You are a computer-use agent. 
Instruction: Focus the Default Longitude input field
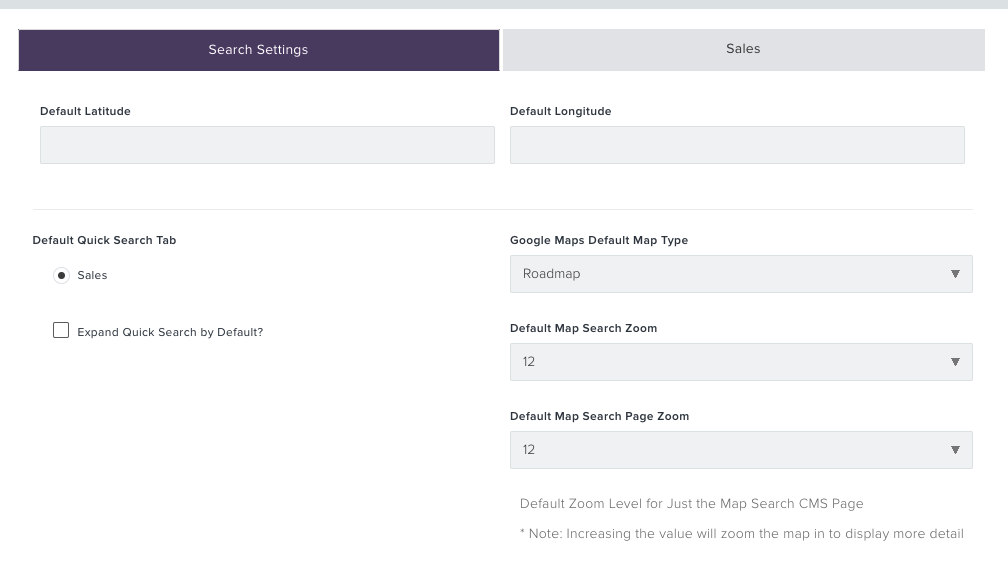coord(737,145)
